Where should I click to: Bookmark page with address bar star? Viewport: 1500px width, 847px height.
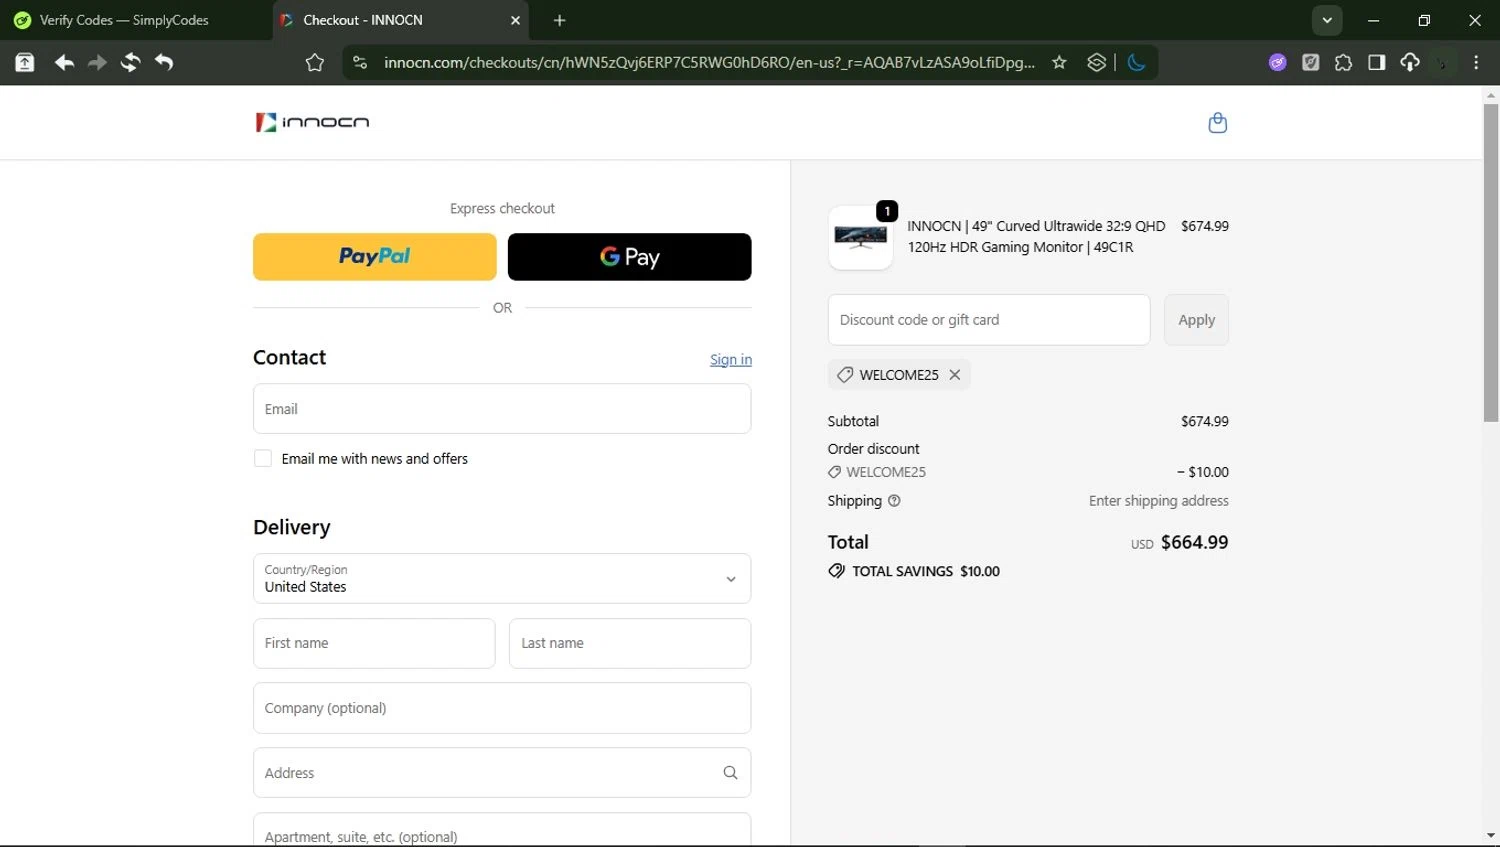point(1059,62)
